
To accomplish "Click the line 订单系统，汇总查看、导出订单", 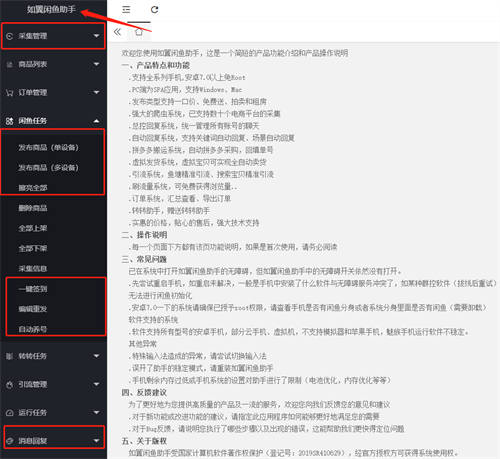I will [x=180, y=199].
